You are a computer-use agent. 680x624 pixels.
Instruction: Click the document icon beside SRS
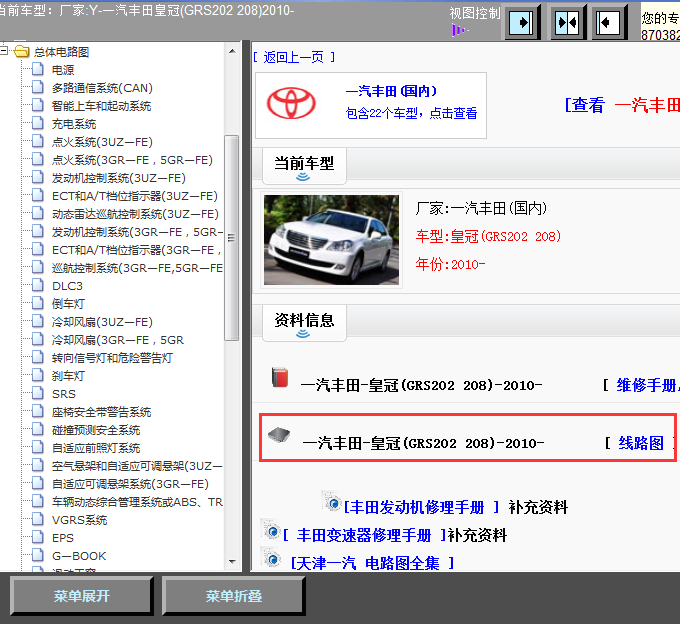[38, 393]
